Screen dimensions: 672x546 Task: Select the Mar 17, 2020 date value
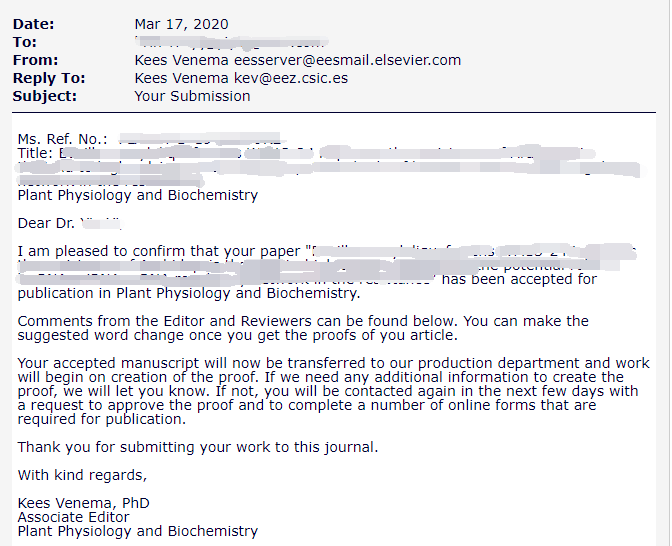click(181, 24)
